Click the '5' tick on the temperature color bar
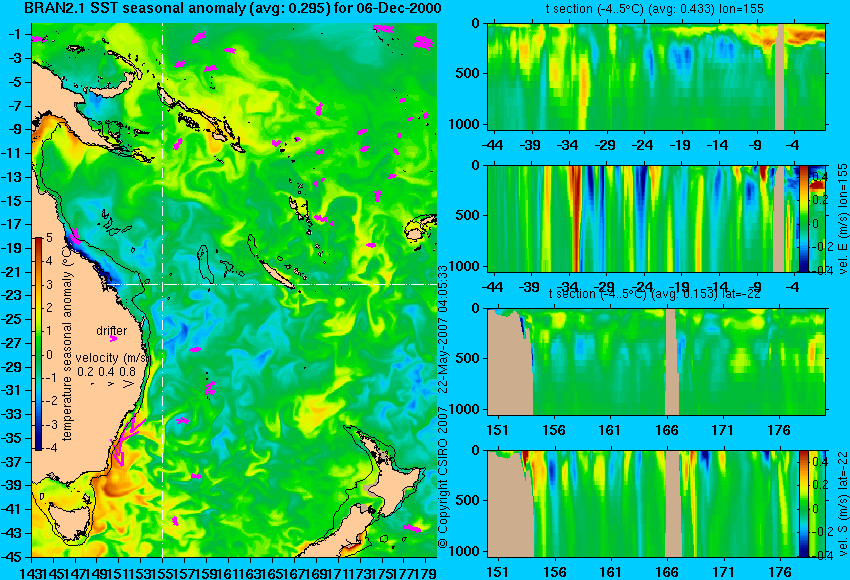Image resolution: width=850 pixels, height=580 pixels. pyautogui.click(x=49, y=238)
